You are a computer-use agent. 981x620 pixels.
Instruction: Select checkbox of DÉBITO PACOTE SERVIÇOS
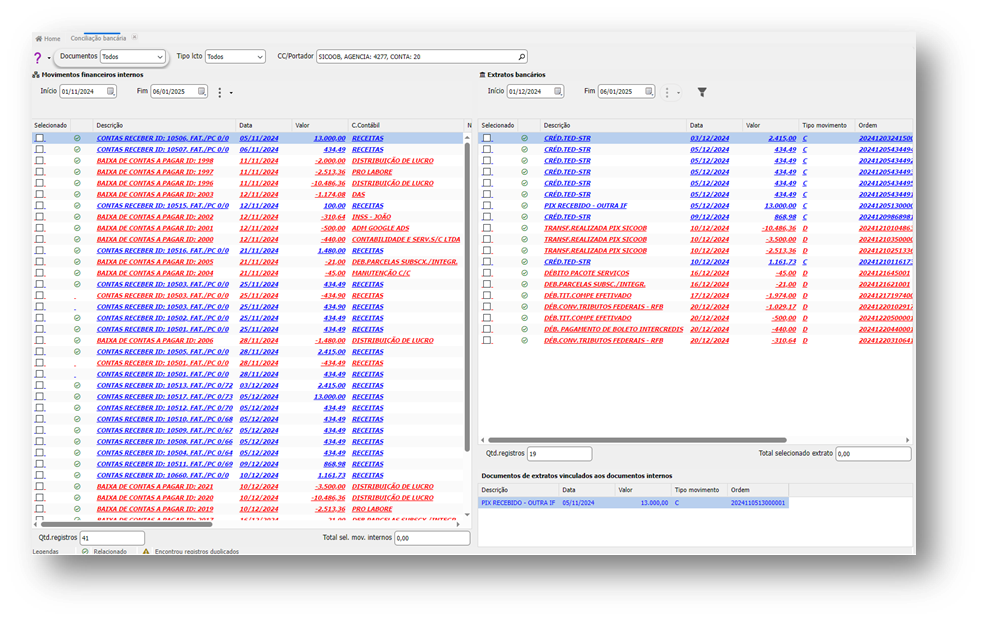tap(487, 273)
